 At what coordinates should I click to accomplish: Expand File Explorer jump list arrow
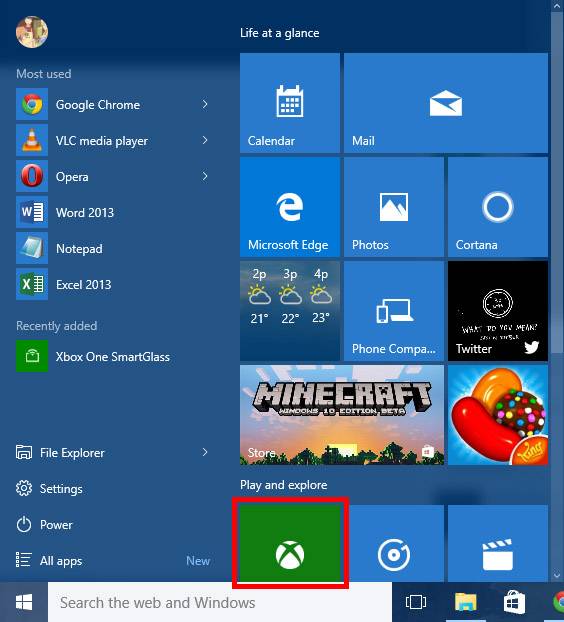[x=205, y=452]
